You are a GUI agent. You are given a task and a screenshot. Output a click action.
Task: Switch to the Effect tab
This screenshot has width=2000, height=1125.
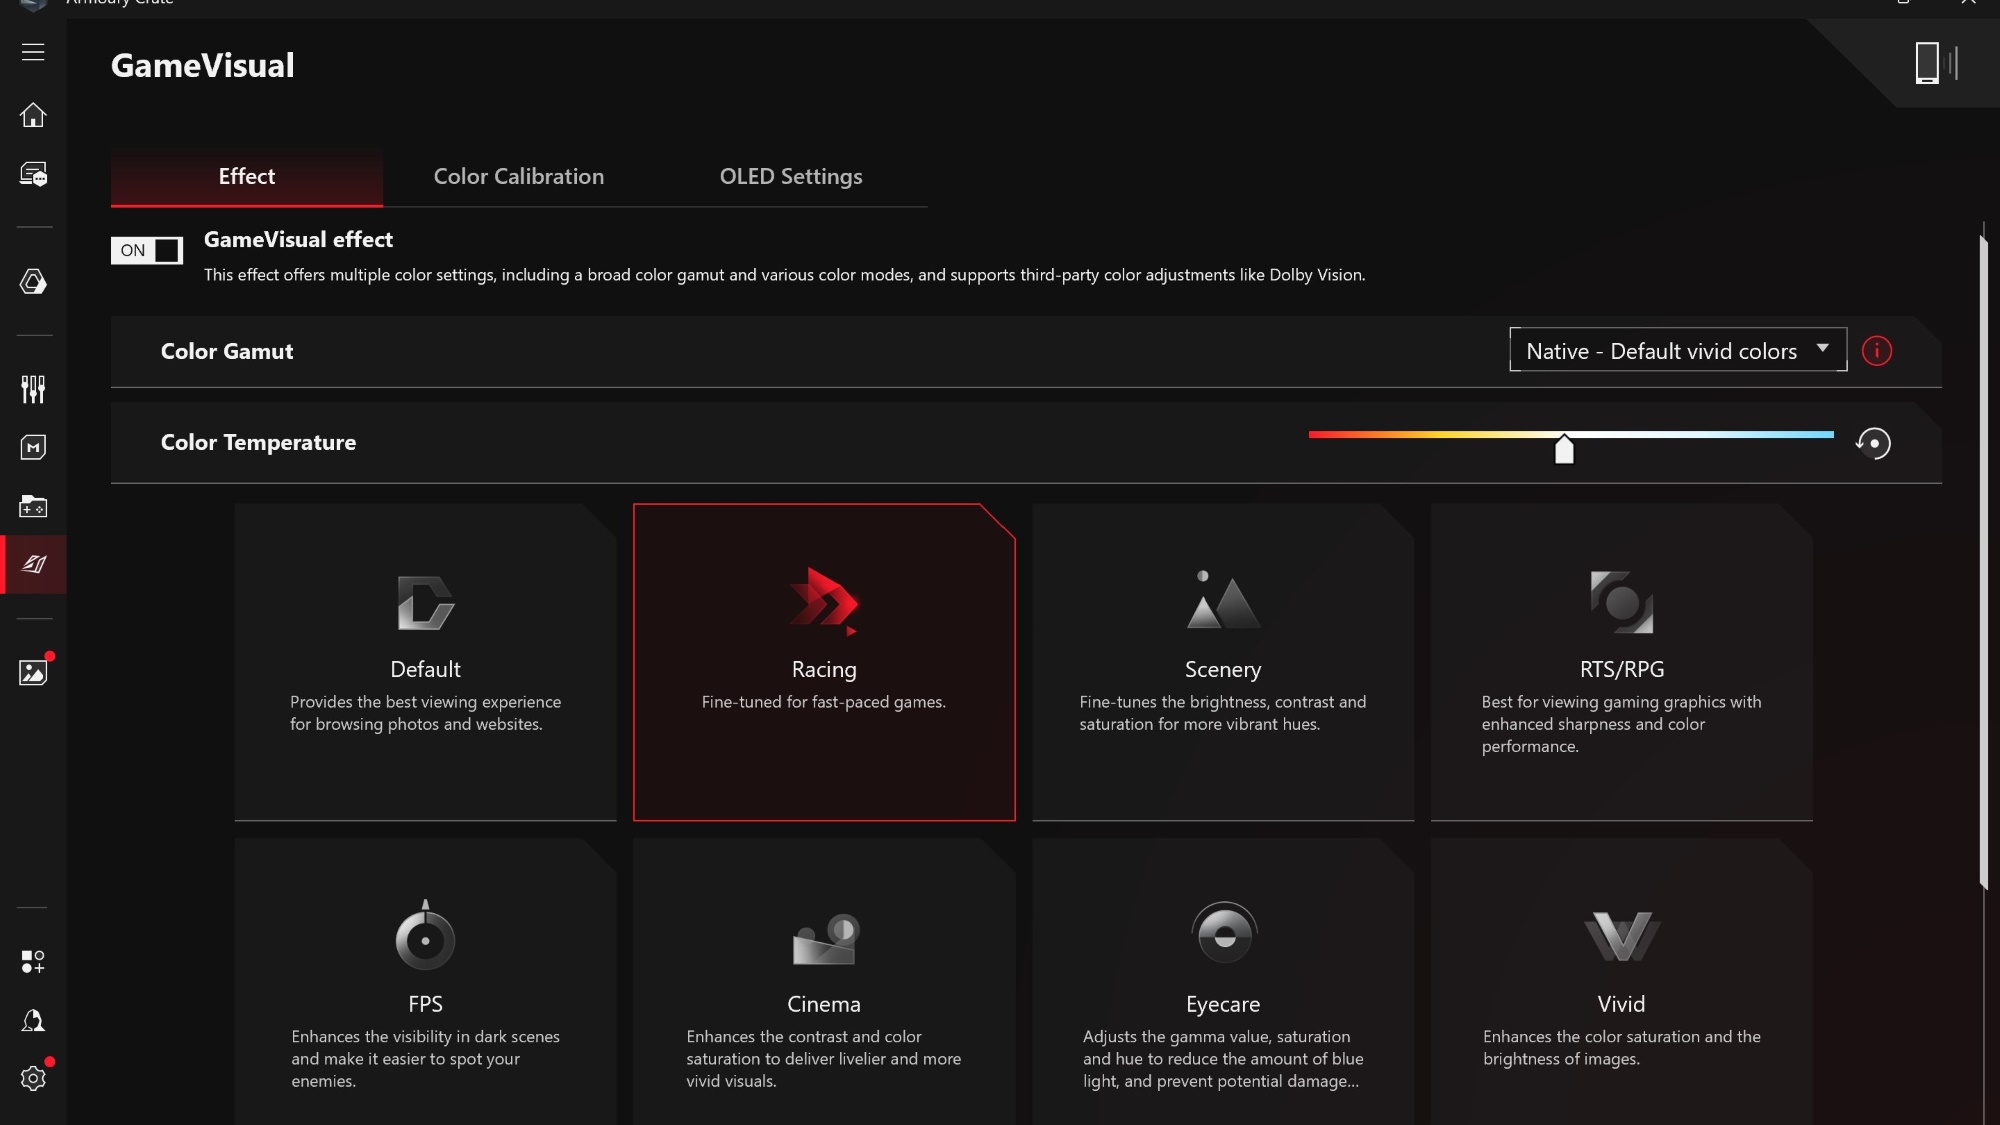247,177
